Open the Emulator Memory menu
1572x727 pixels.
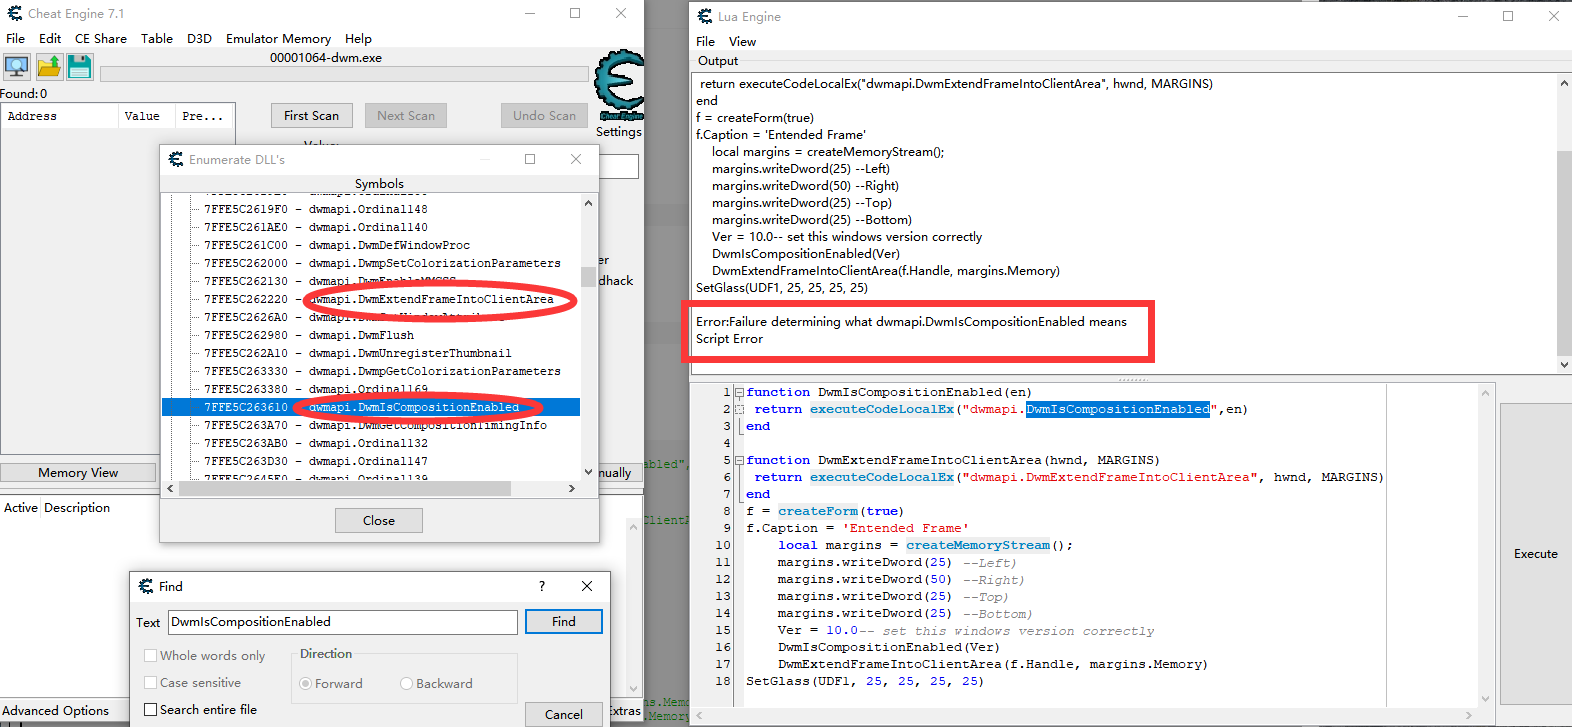coord(278,38)
